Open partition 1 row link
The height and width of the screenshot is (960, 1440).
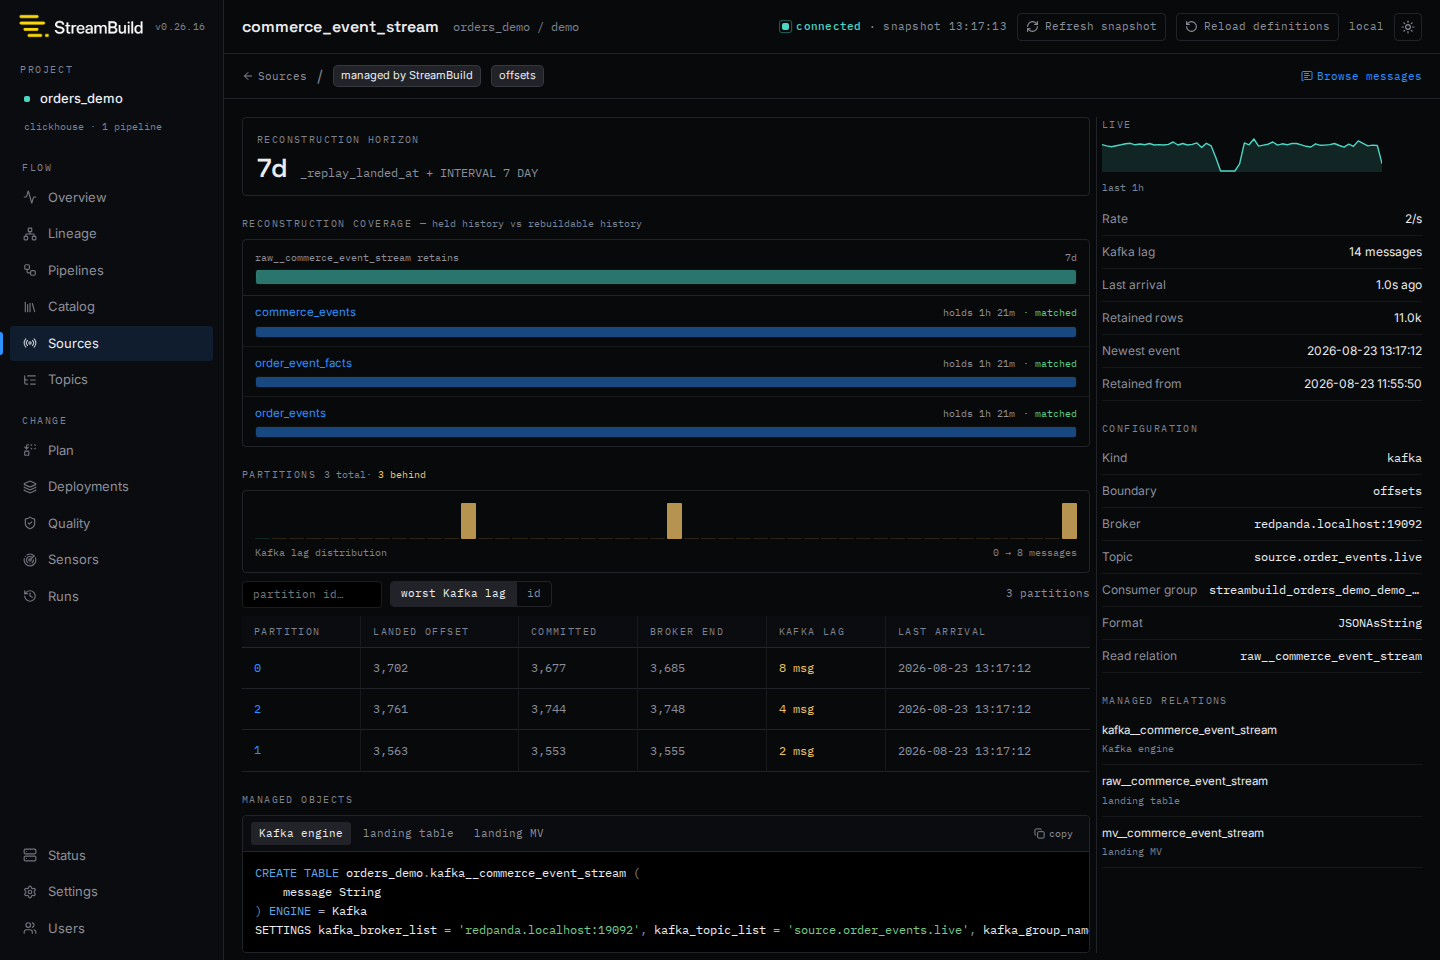point(257,750)
